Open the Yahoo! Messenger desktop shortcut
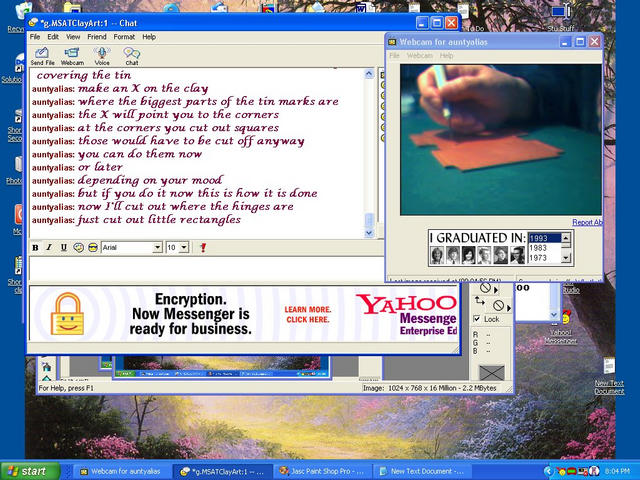The width and height of the screenshot is (640, 480). (x=561, y=328)
